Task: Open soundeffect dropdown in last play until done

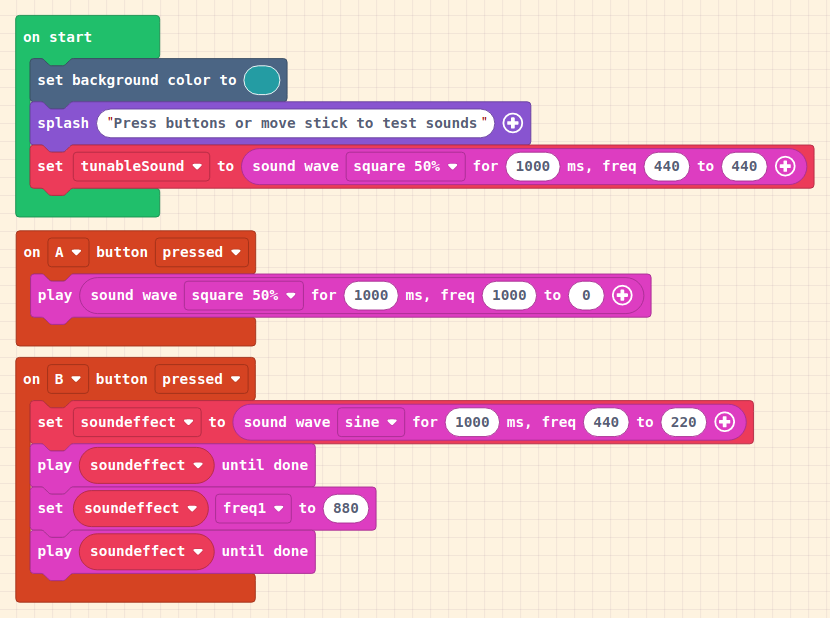Action: pos(147,551)
